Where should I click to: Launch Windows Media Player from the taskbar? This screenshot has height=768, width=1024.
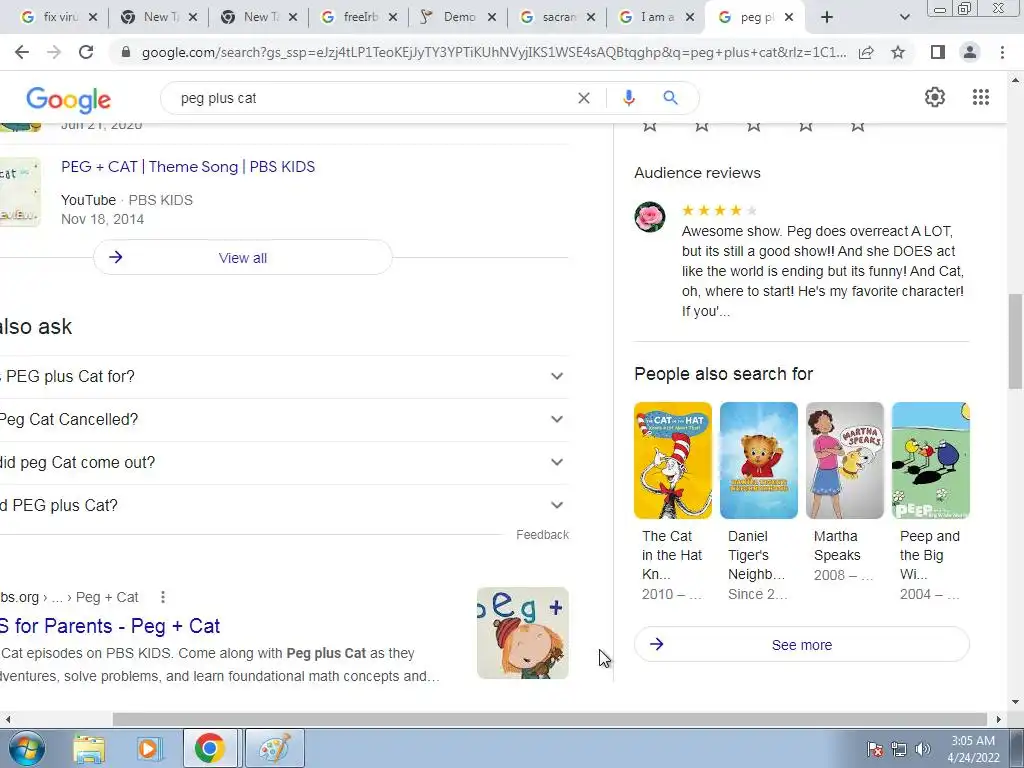click(x=149, y=748)
